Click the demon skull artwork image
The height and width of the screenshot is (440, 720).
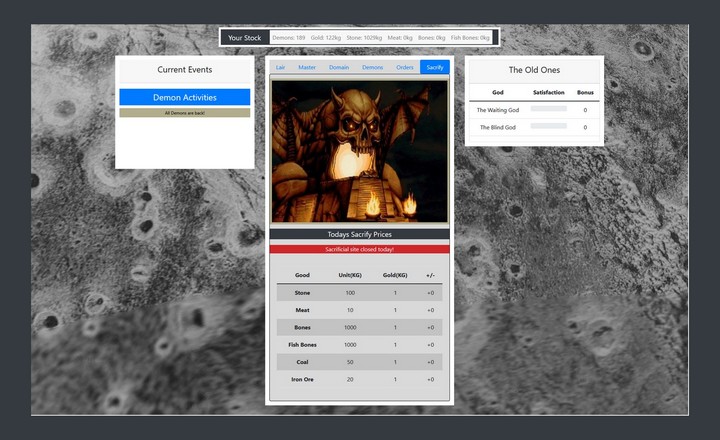point(359,151)
